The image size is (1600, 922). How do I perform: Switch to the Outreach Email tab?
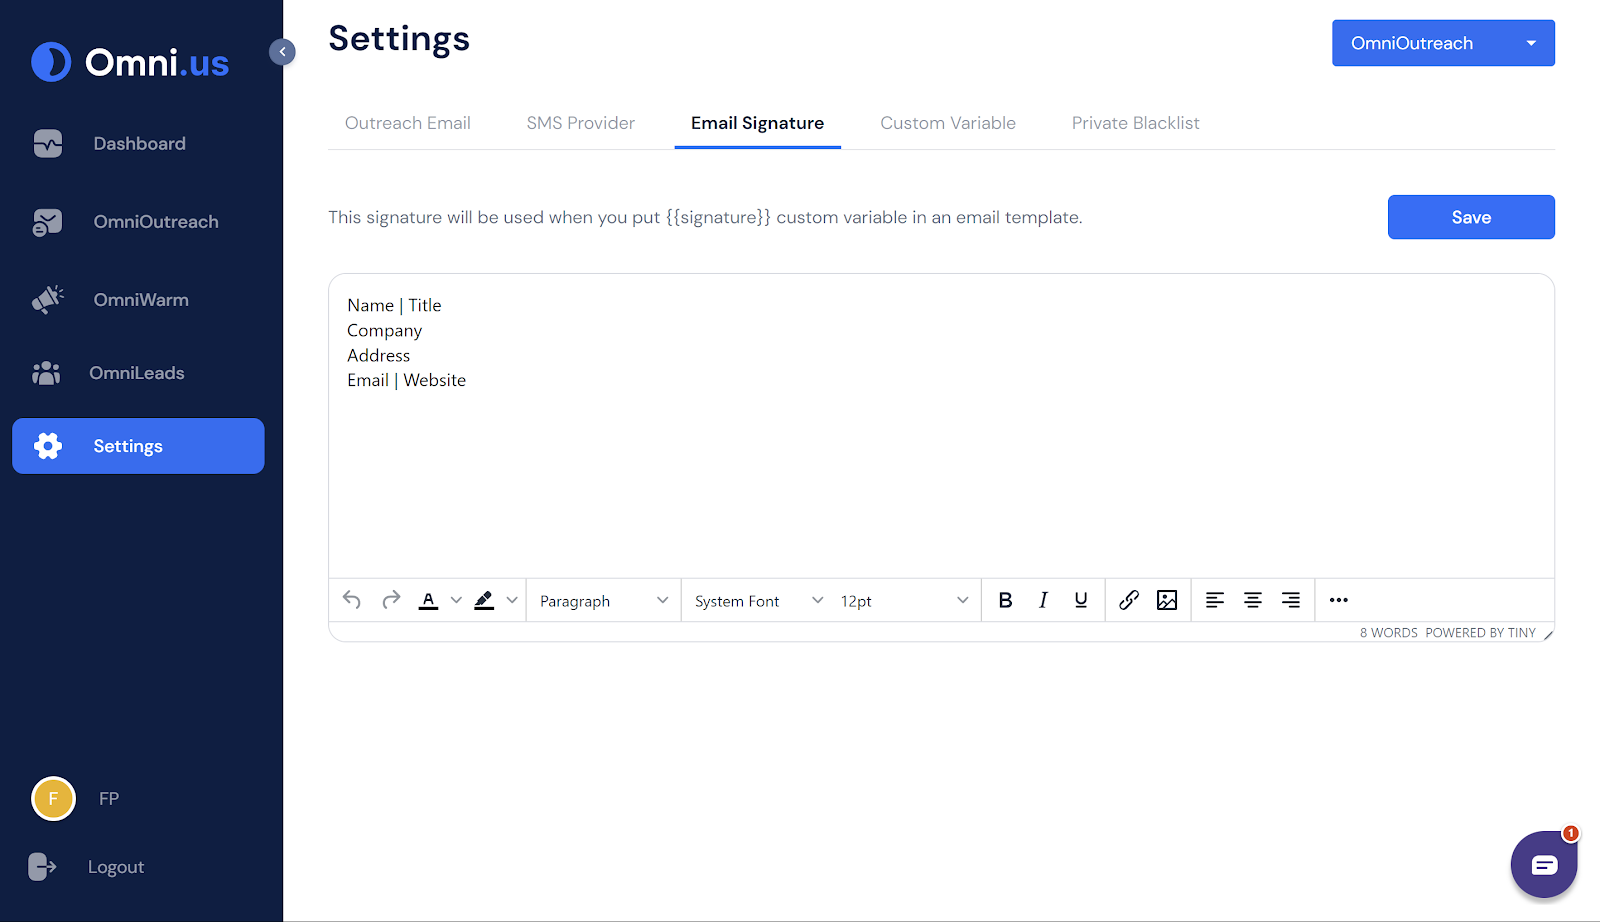click(x=408, y=123)
